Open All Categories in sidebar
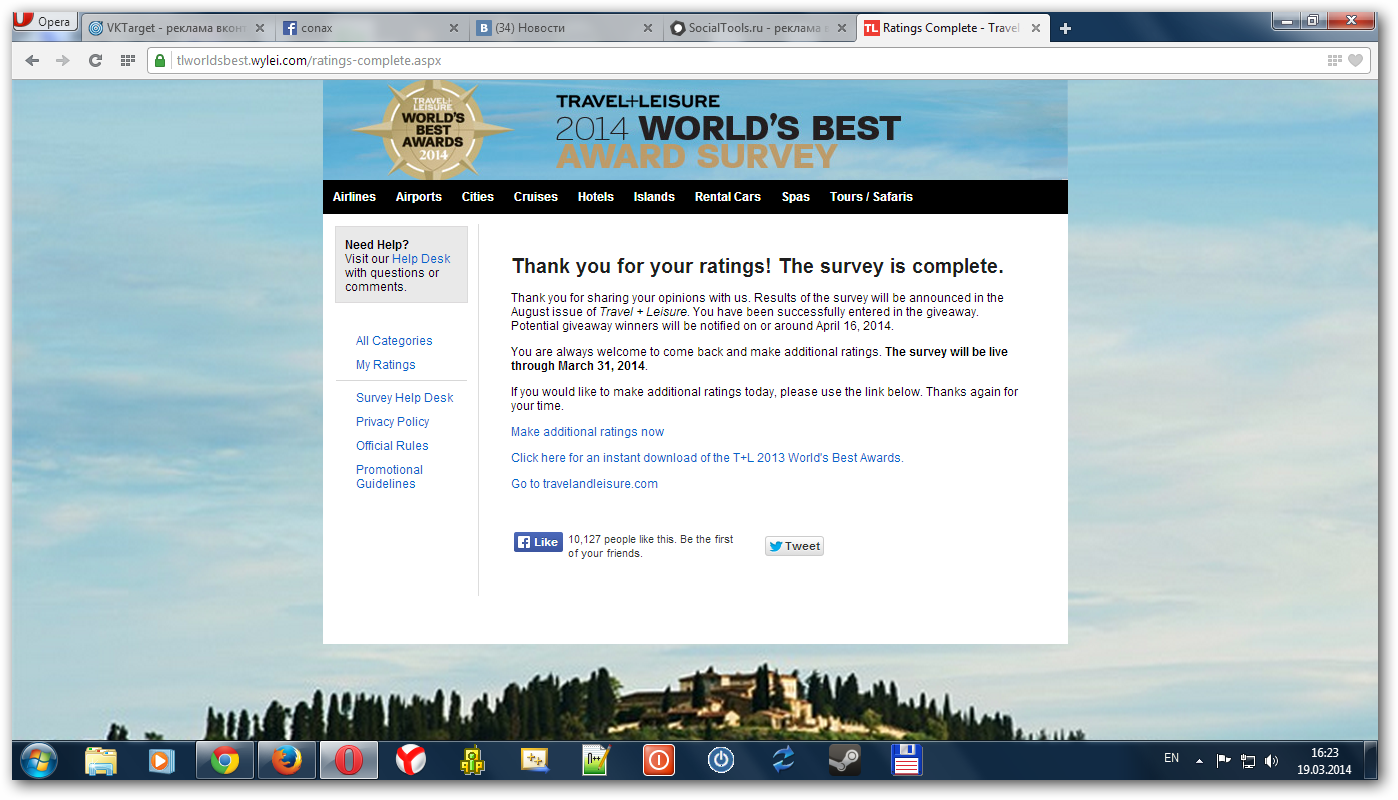The width and height of the screenshot is (1398, 800). tap(394, 341)
